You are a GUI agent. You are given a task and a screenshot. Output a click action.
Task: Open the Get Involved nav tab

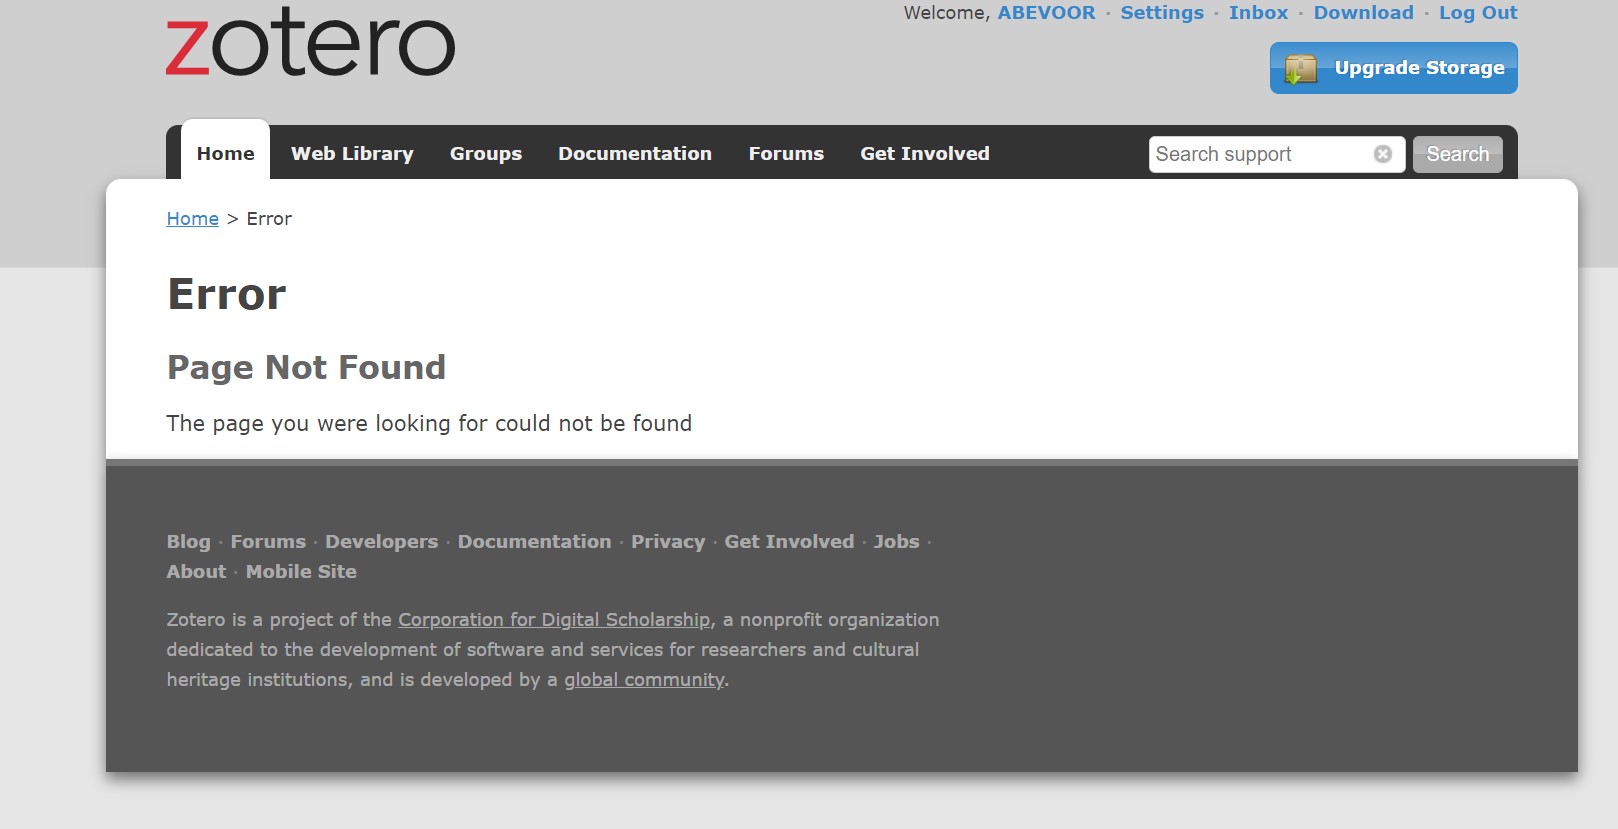point(925,153)
